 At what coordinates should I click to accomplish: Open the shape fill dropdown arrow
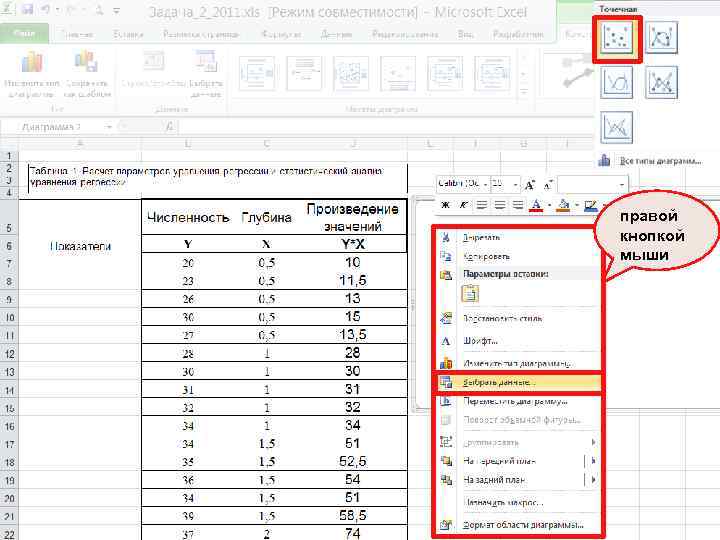[x=577, y=205]
